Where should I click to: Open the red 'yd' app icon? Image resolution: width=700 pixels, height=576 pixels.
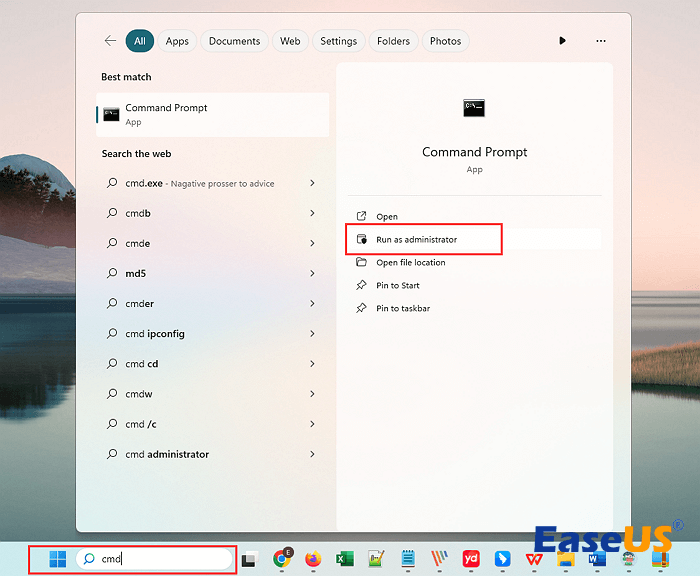tap(470, 559)
